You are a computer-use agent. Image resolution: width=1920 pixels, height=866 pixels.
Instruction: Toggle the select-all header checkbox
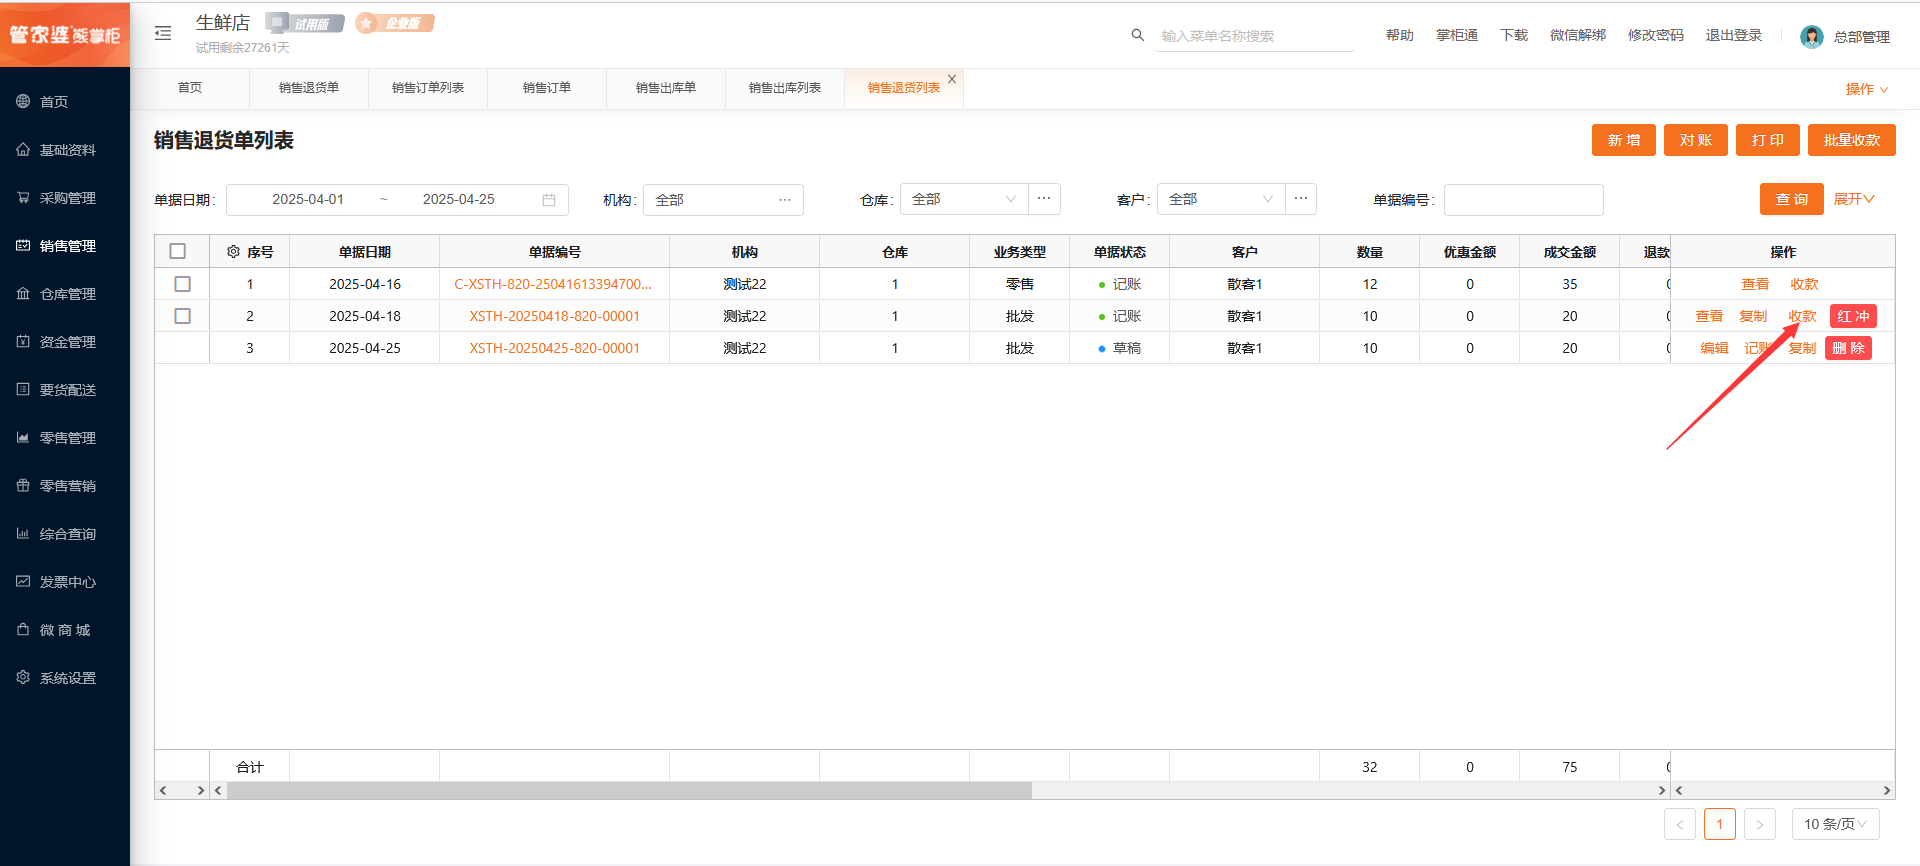(178, 252)
